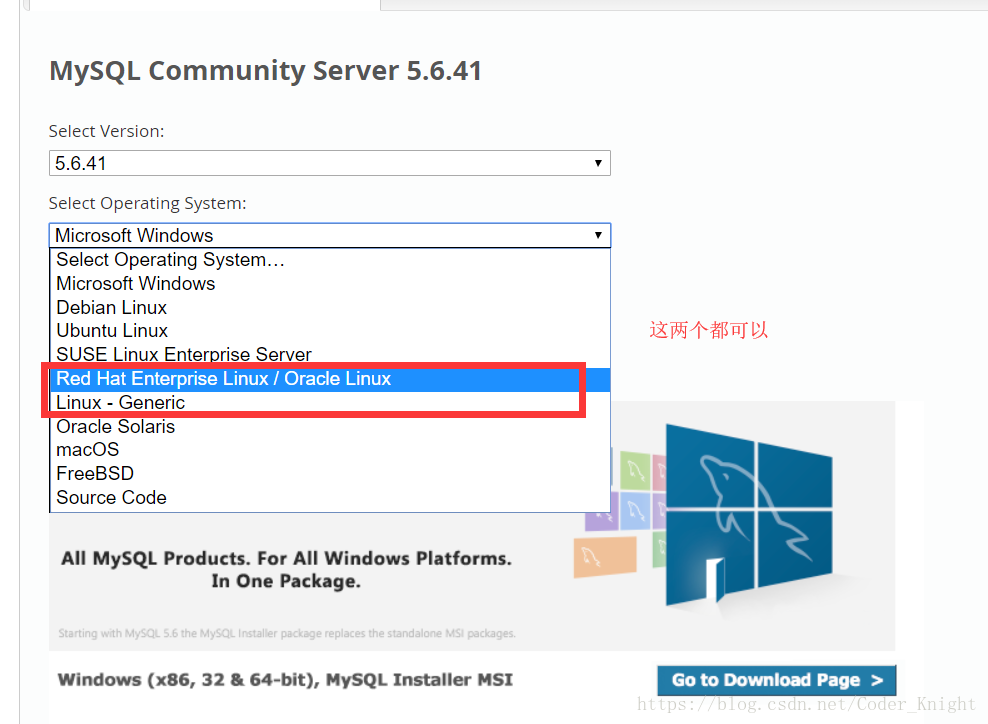Click the orange dolphin tile in banner
The width and height of the screenshot is (988, 724).
click(604, 557)
